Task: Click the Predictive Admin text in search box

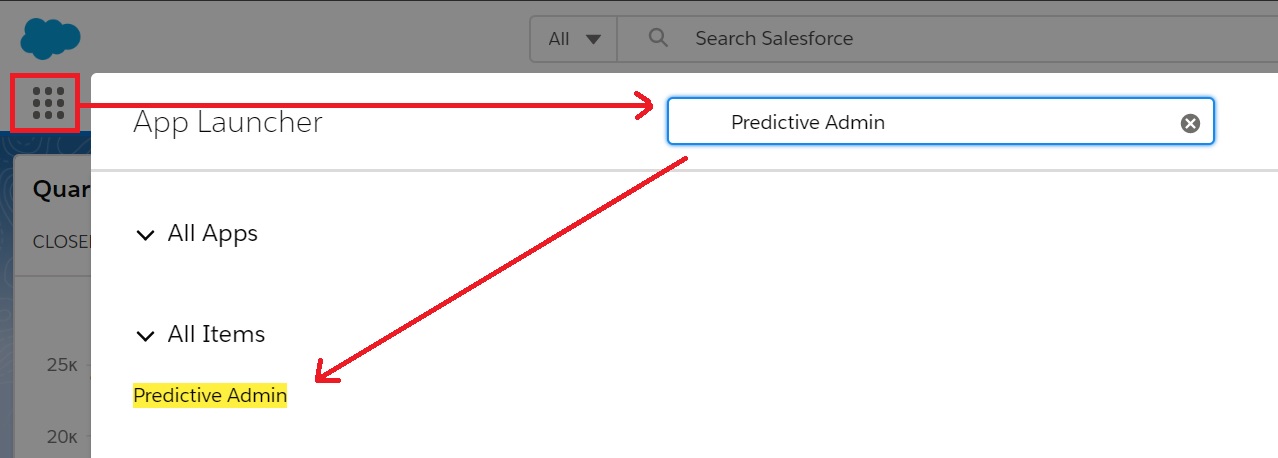Action: tap(808, 122)
